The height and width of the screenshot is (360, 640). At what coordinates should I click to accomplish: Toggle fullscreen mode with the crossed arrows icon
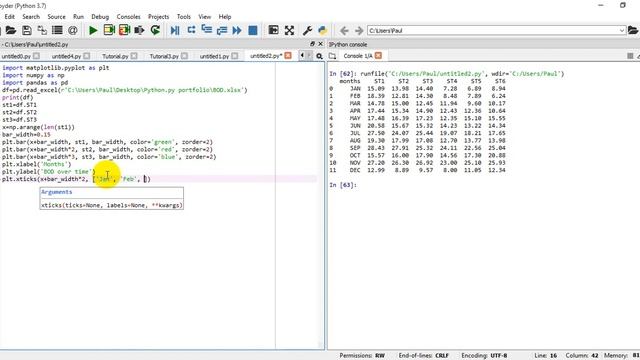[x=289, y=30]
